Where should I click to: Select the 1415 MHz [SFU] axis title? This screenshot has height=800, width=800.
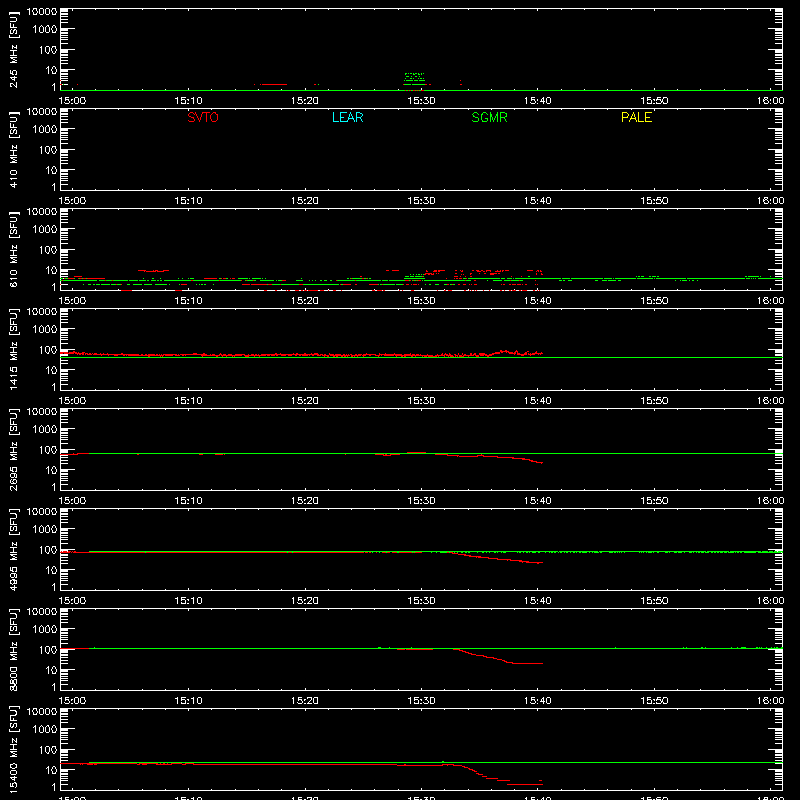(14, 349)
